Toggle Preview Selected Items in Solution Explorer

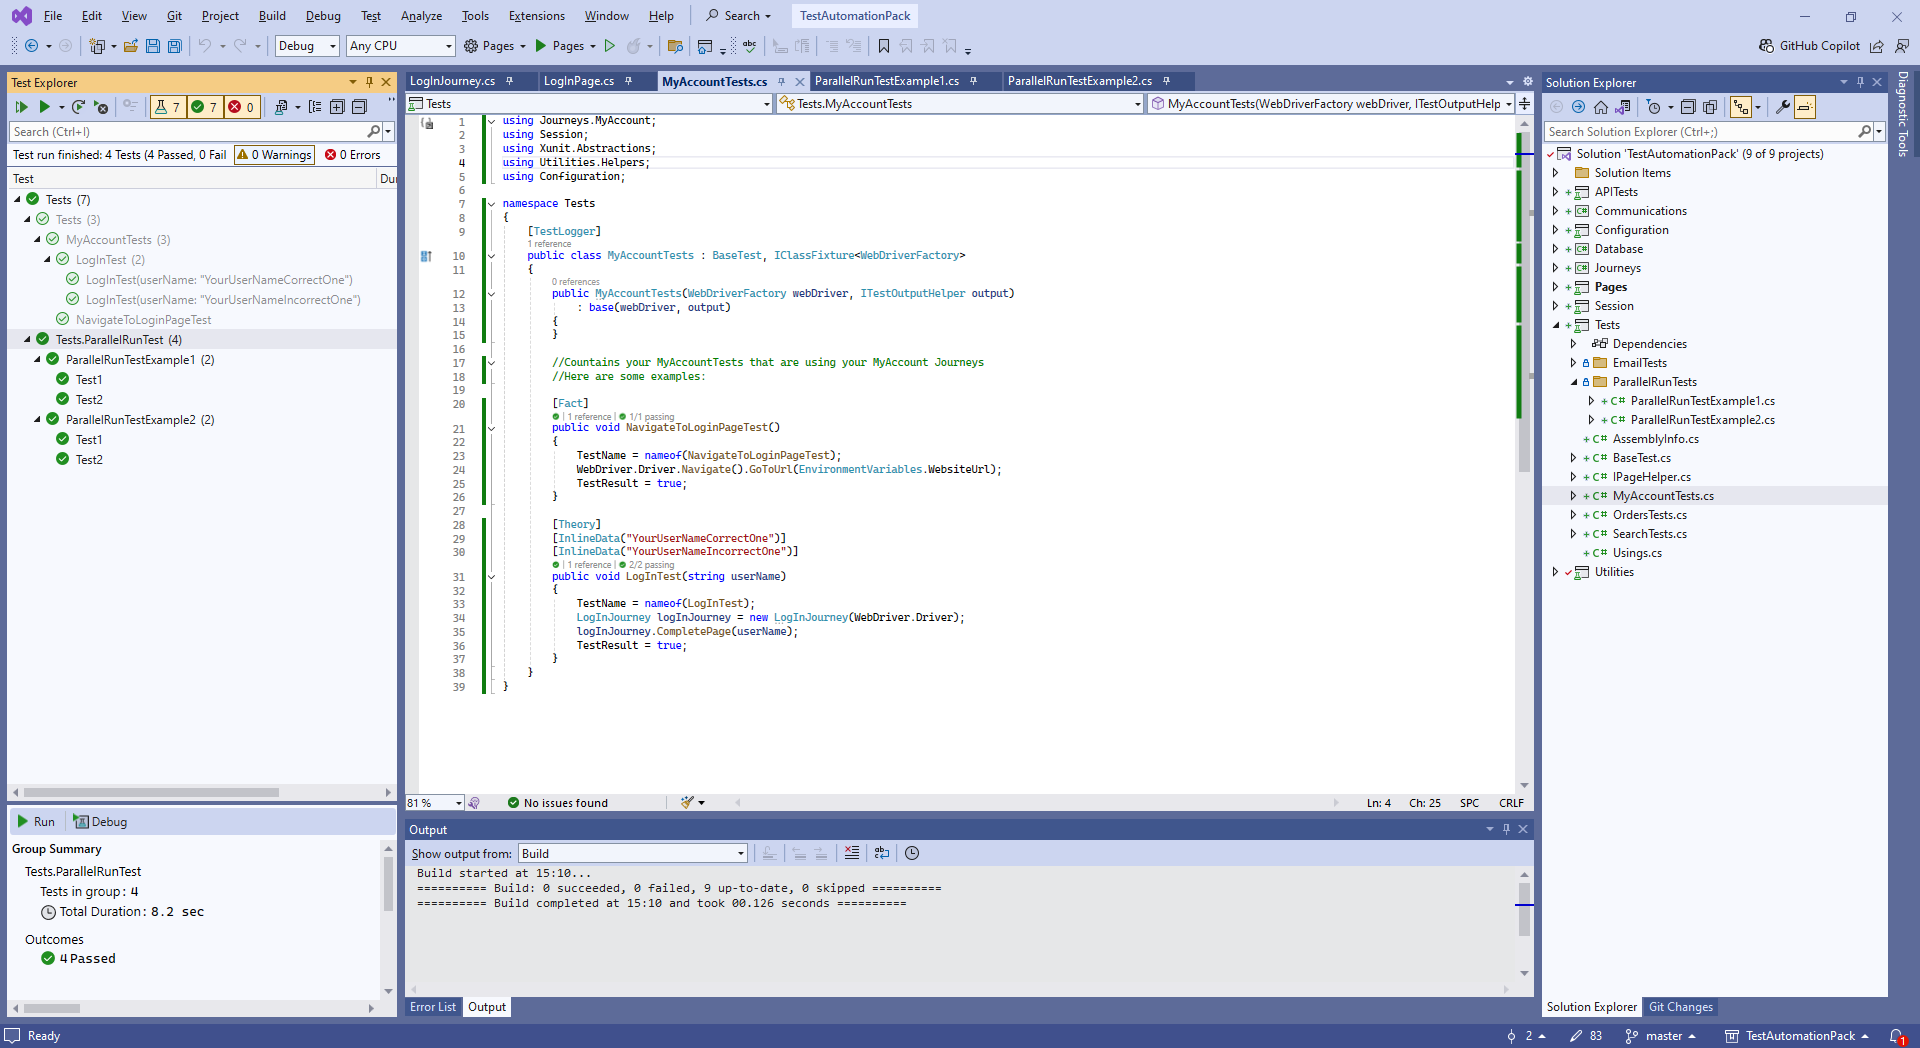click(1805, 107)
